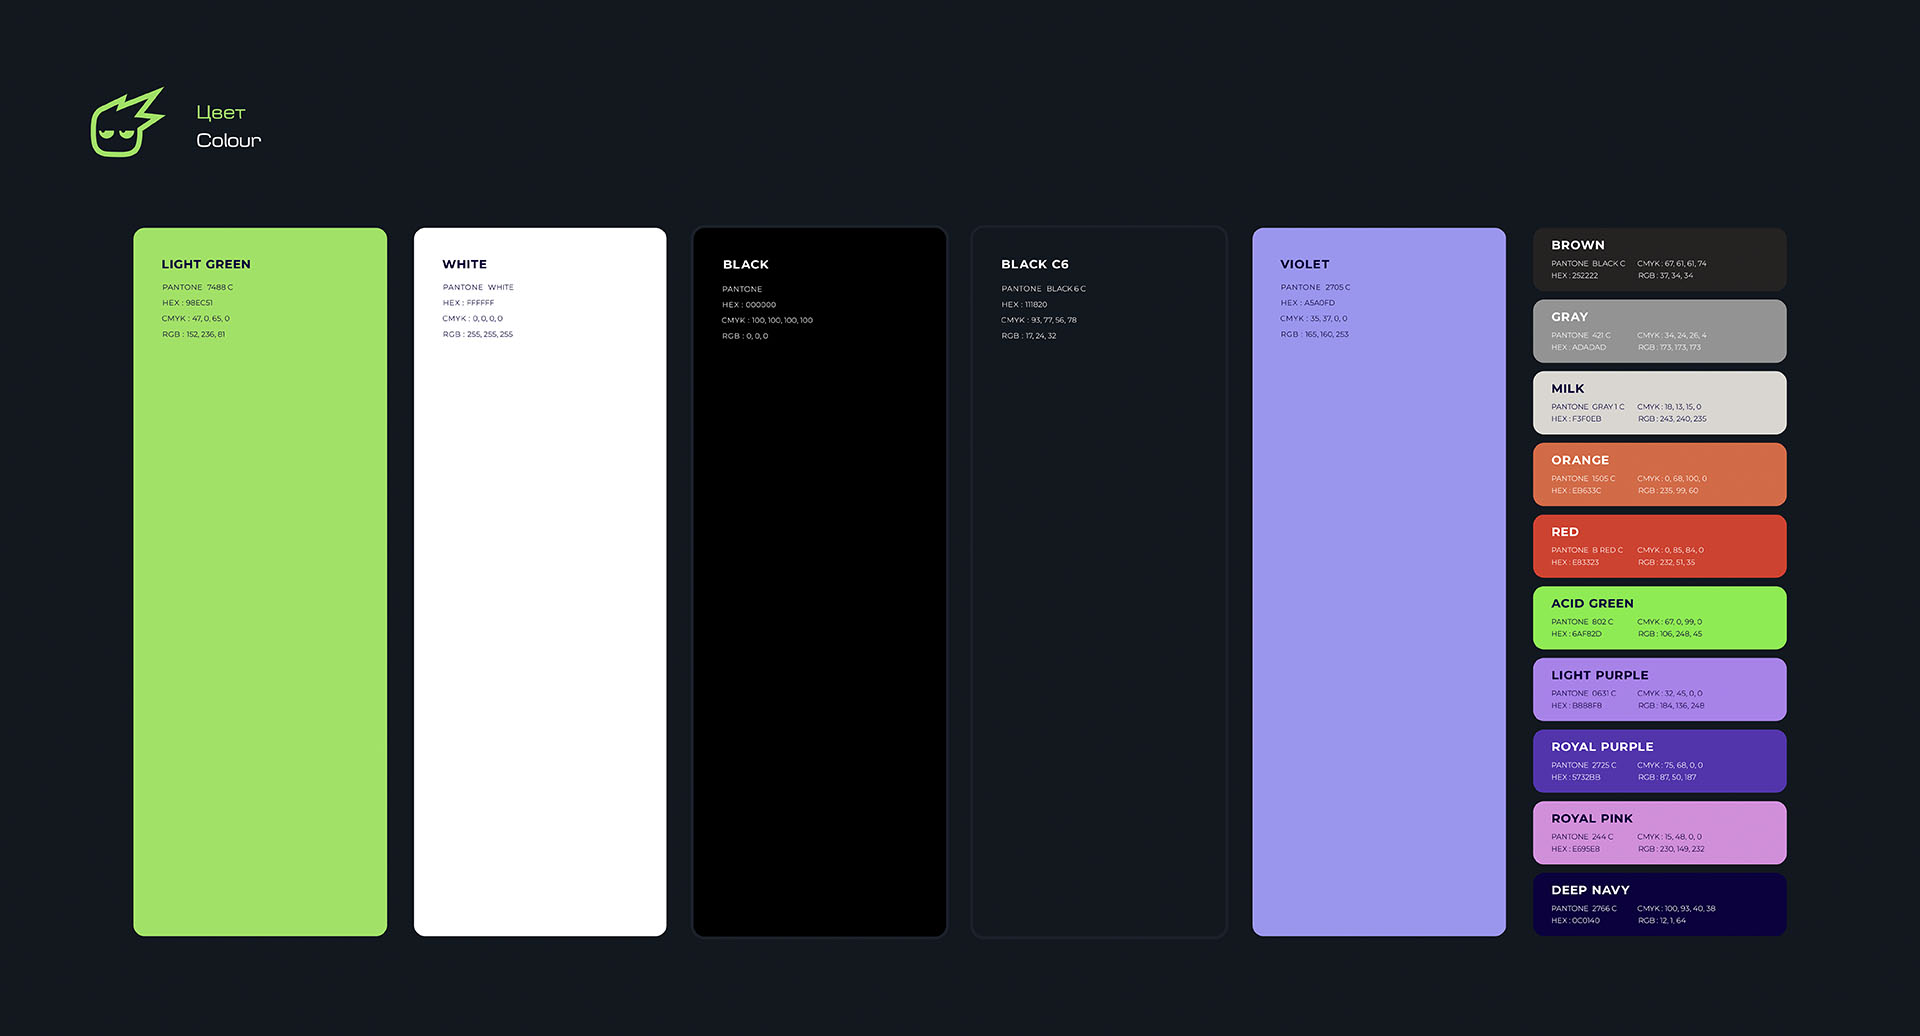
Task: Select the Acid Green swatch tile
Action: pyautogui.click(x=1660, y=618)
